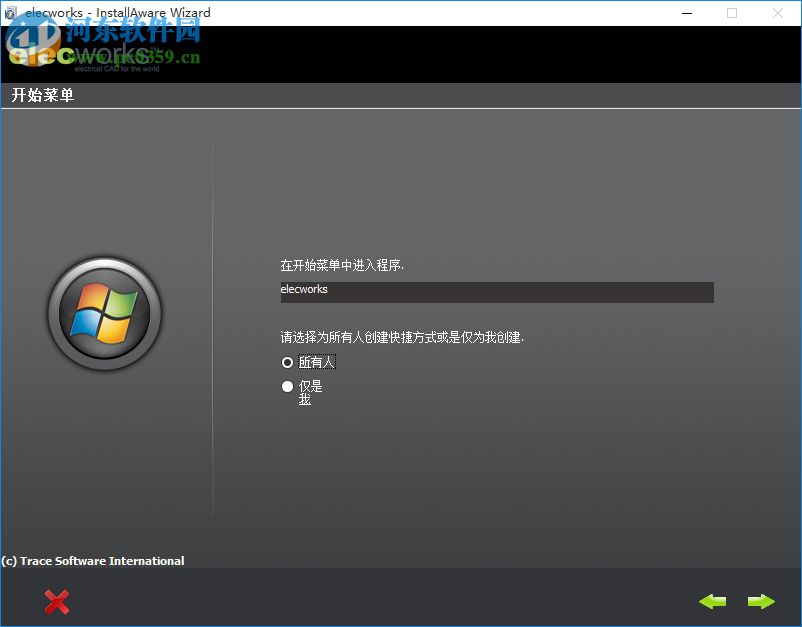
Task: Click the Trace Software International copyright text
Action: click(92, 561)
